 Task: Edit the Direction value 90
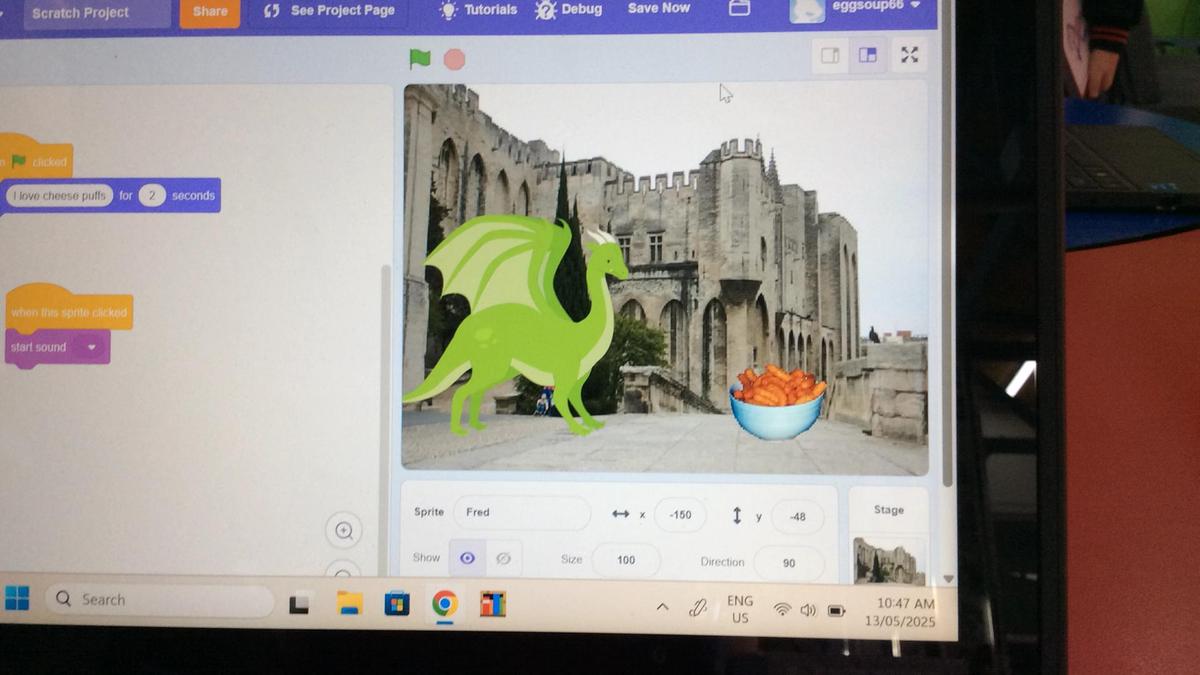click(789, 563)
